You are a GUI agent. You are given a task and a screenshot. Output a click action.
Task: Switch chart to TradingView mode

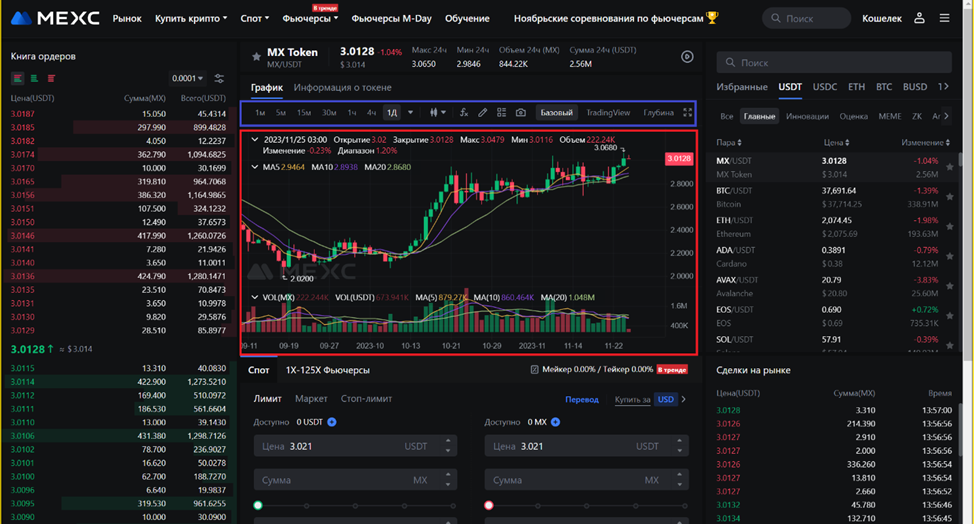tap(608, 113)
